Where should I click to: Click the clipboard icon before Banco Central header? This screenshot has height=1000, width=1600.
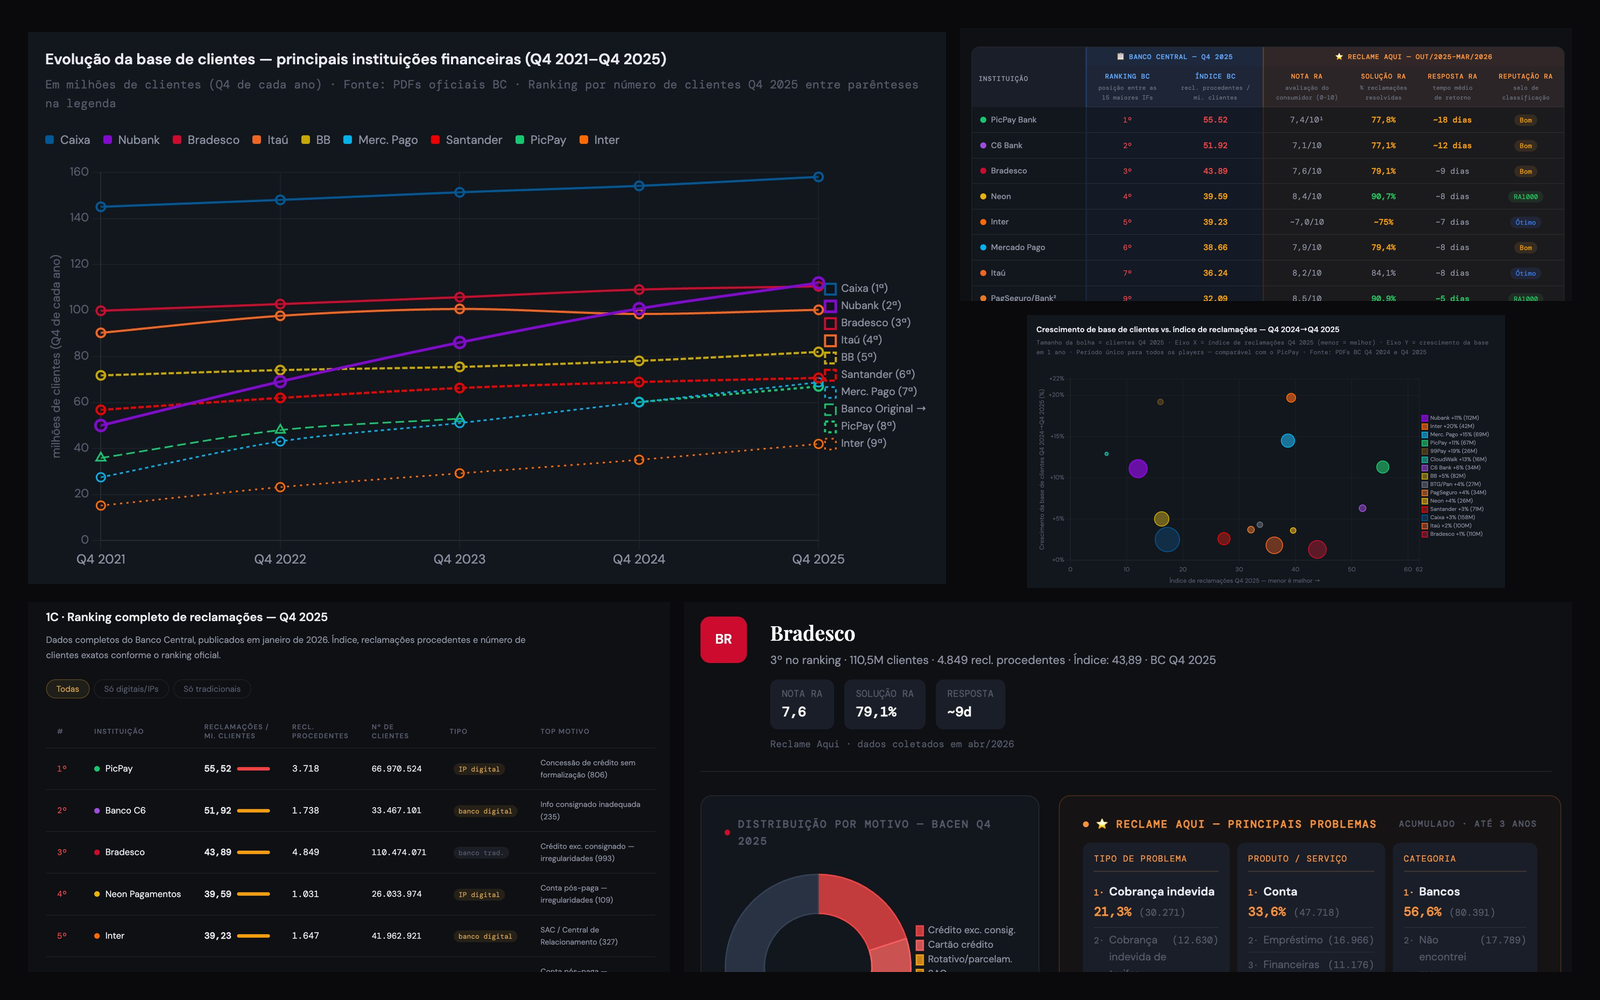[x=1120, y=57]
